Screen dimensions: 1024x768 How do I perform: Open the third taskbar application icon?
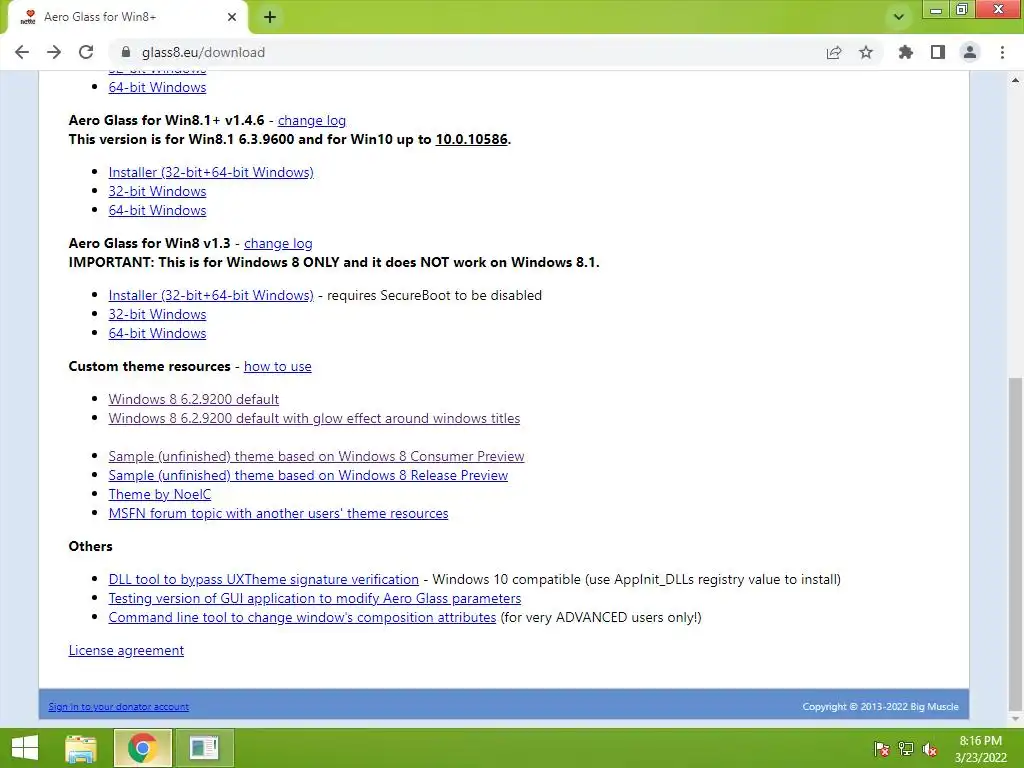204,748
